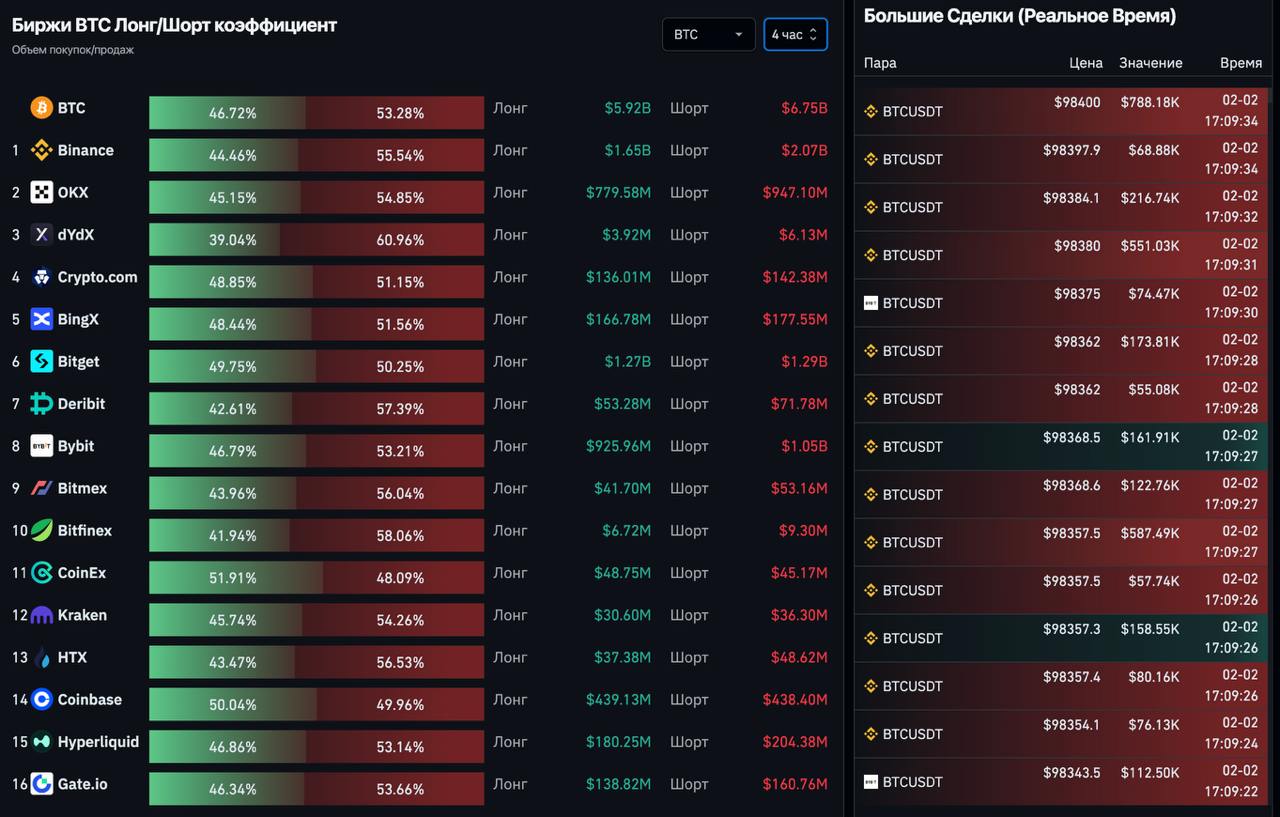Click the Binance exchange logo in row 1
The height and width of the screenshot is (817, 1280).
pyautogui.click(x=41, y=150)
